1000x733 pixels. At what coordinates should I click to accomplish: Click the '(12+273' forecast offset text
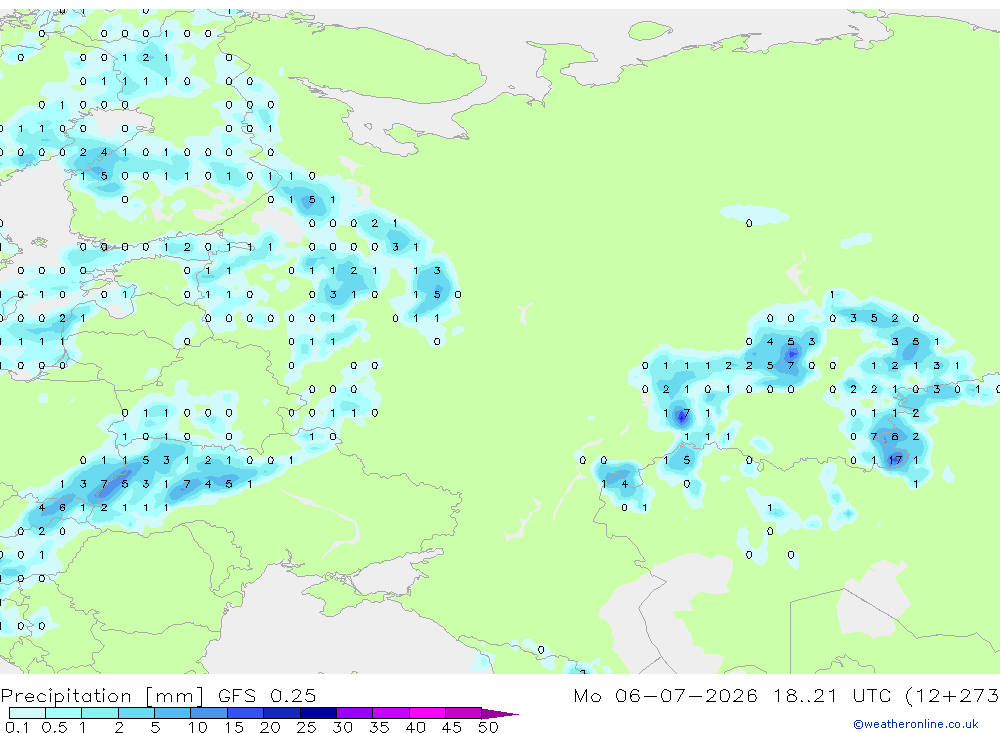pyautogui.click(x=952, y=696)
